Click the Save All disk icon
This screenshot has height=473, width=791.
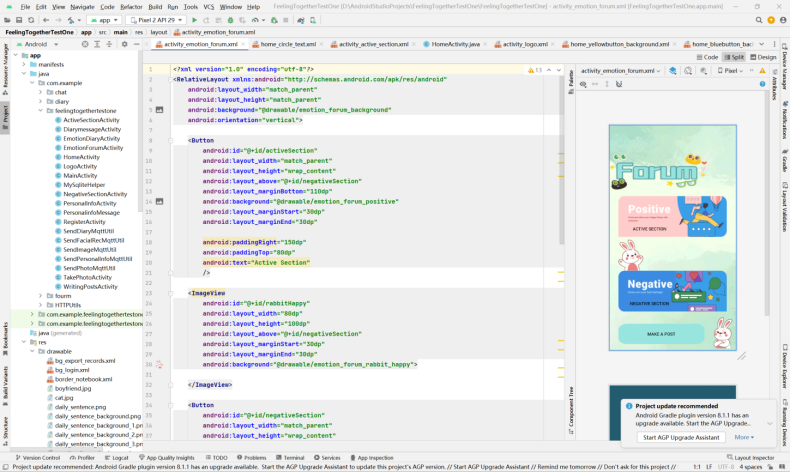pyautogui.click(x=19, y=20)
